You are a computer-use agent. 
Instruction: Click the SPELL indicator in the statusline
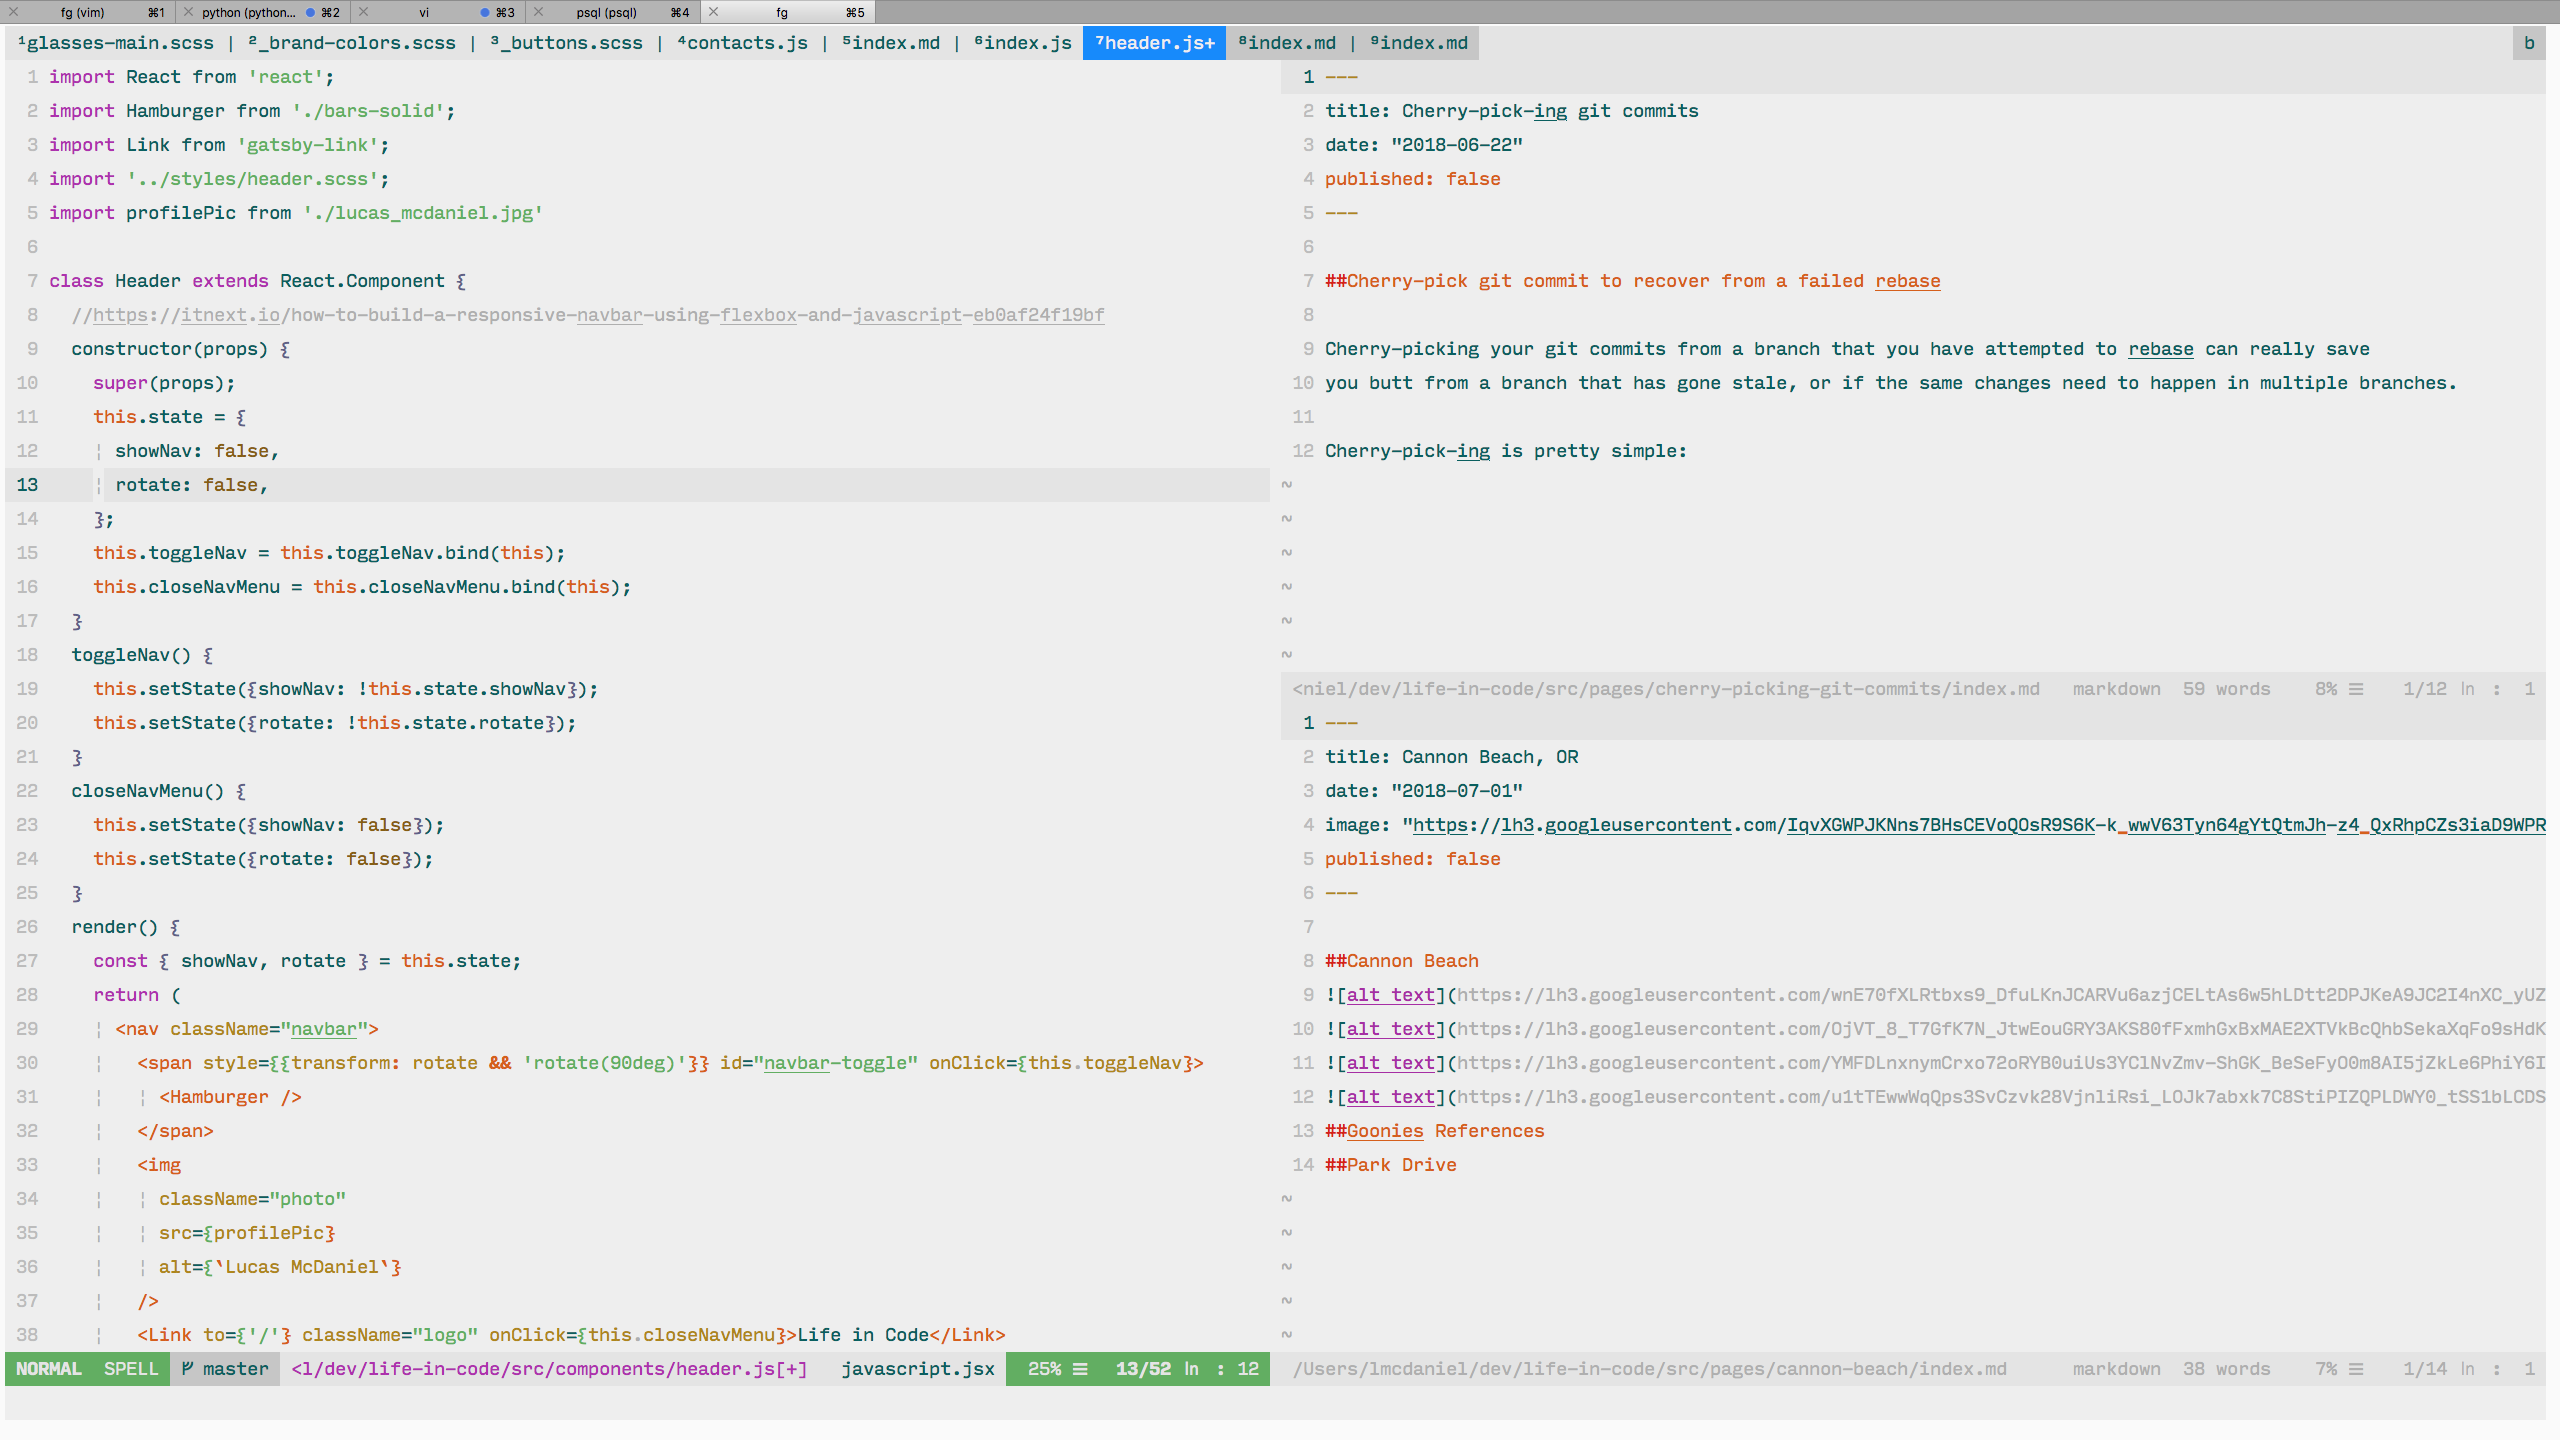pos(131,1368)
